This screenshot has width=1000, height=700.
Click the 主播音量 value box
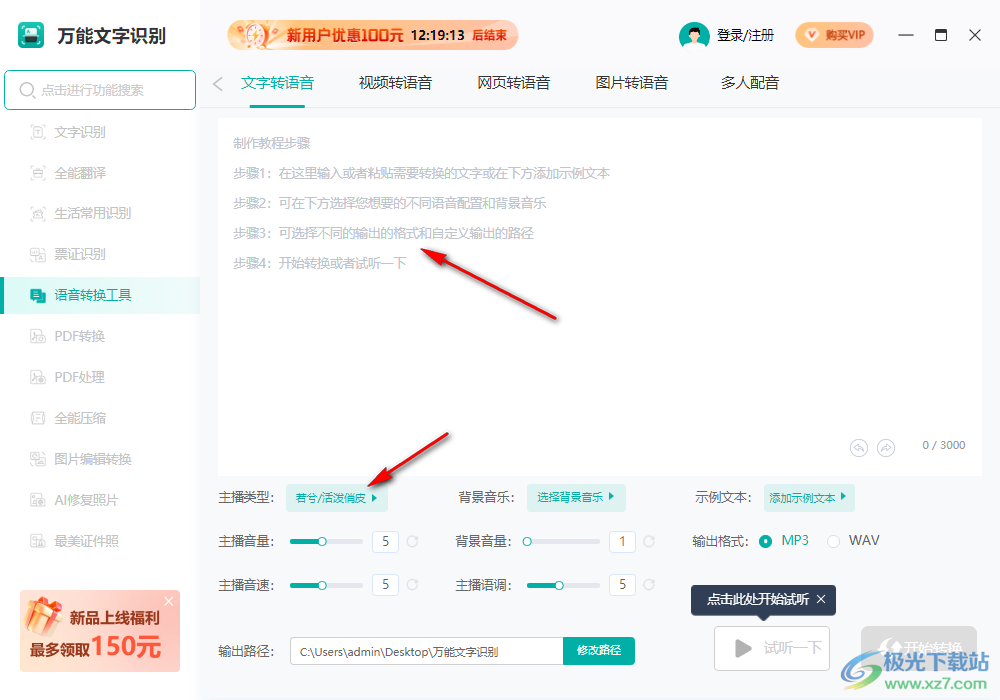pyautogui.click(x=385, y=541)
